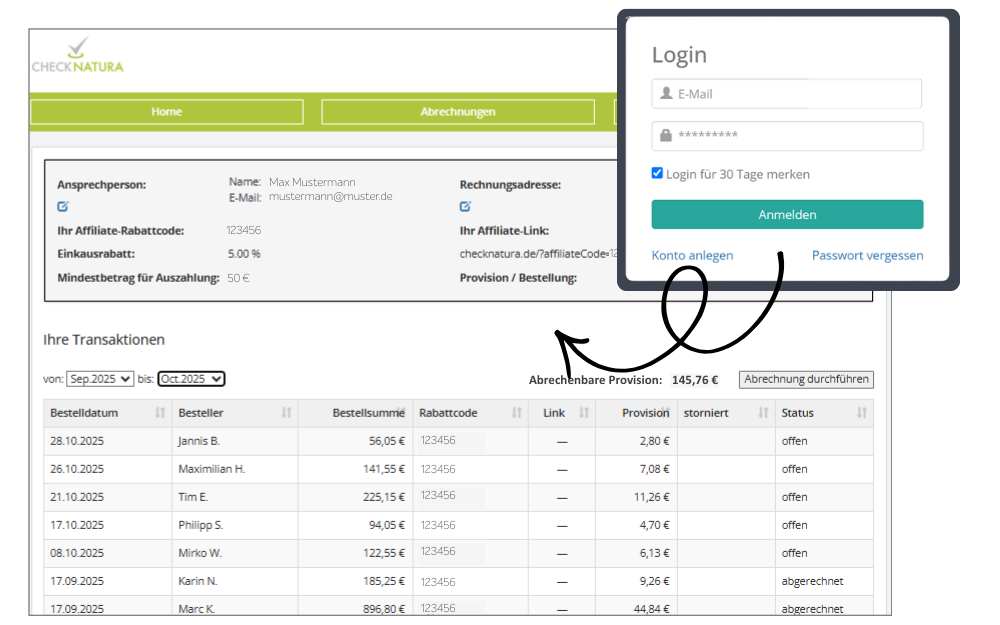The image size is (1000, 625).
Task: Click the 'Abrechnung durchführen' button
Action: coord(806,379)
